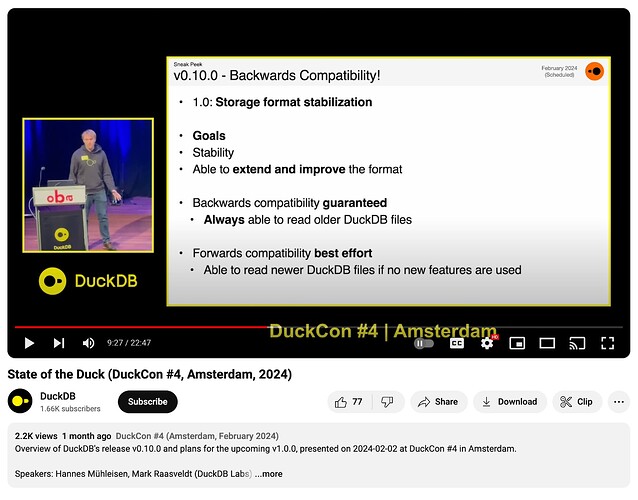Cast video to a TV
The height and width of the screenshot is (500, 638).
pyautogui.click(x=577, y=343)
